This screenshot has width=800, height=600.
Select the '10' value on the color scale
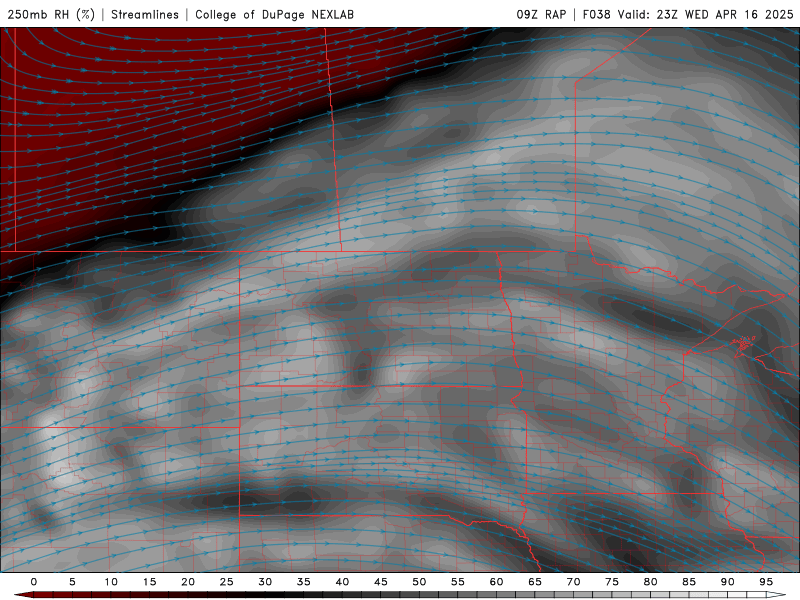pyautogui.click(x=111, y=582)
